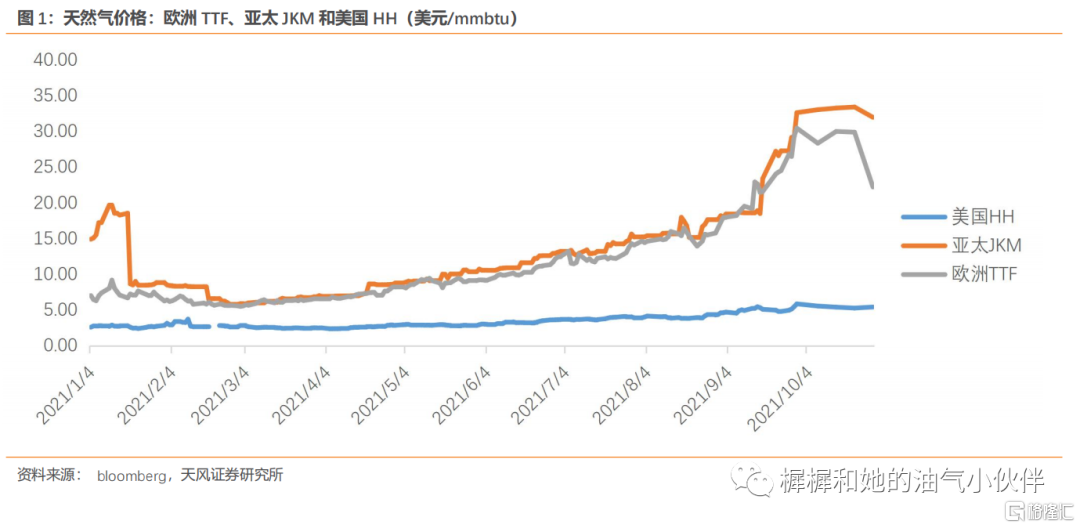Click the 资料来源 source label
1080x528 pixels.
[46, 475]
